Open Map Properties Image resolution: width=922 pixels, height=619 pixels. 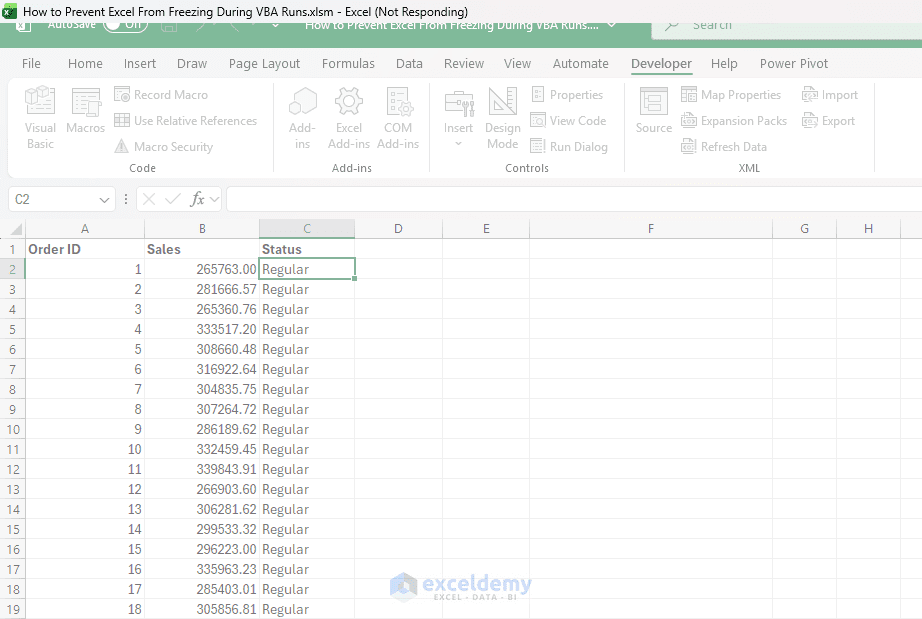click(x=731, y=95)
